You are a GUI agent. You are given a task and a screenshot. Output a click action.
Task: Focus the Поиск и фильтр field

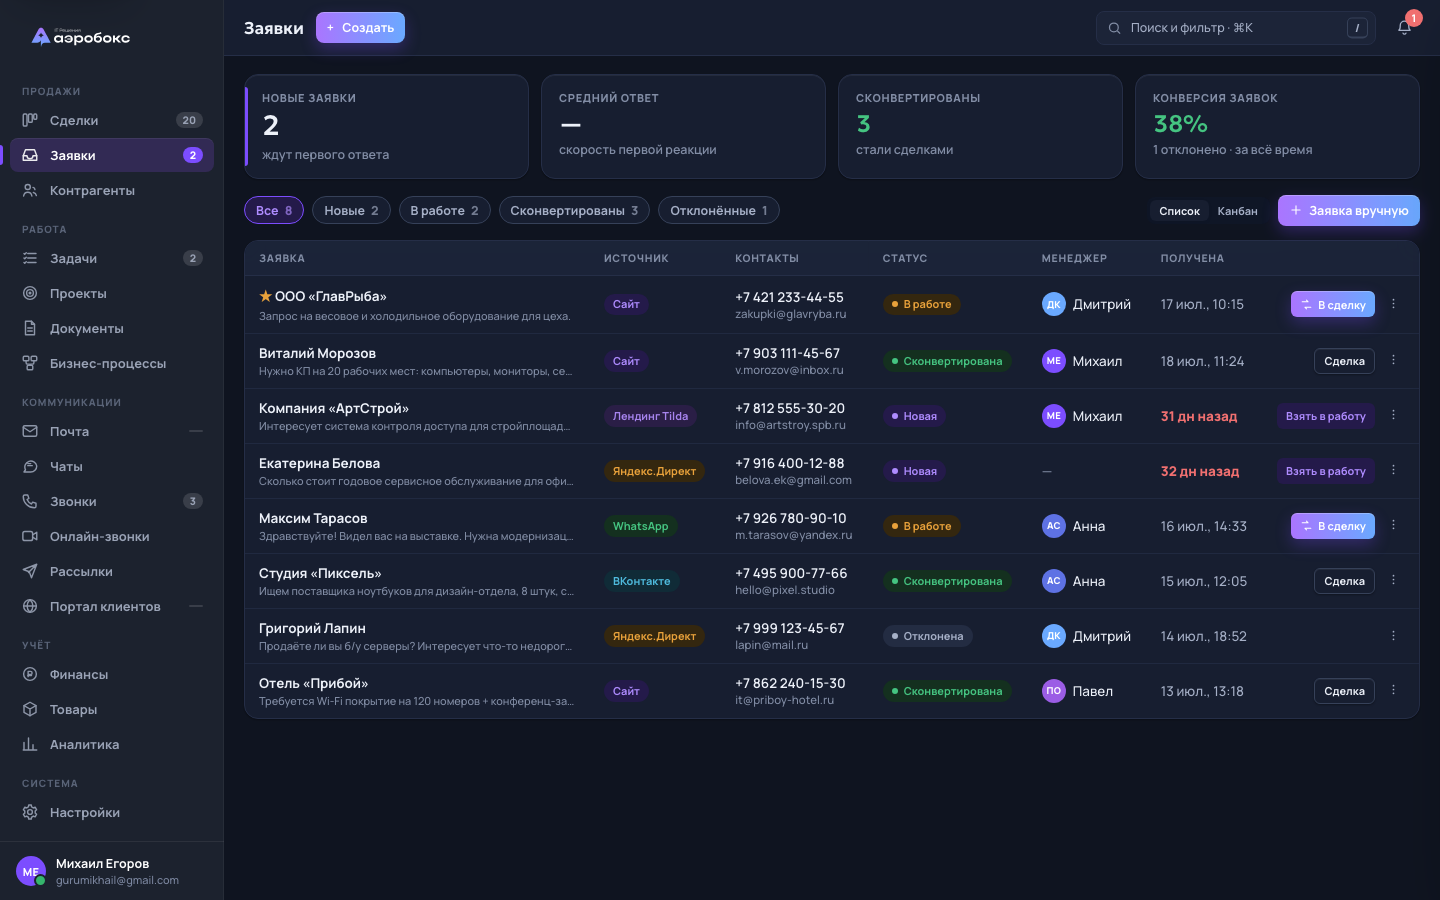click(1236, 28)
